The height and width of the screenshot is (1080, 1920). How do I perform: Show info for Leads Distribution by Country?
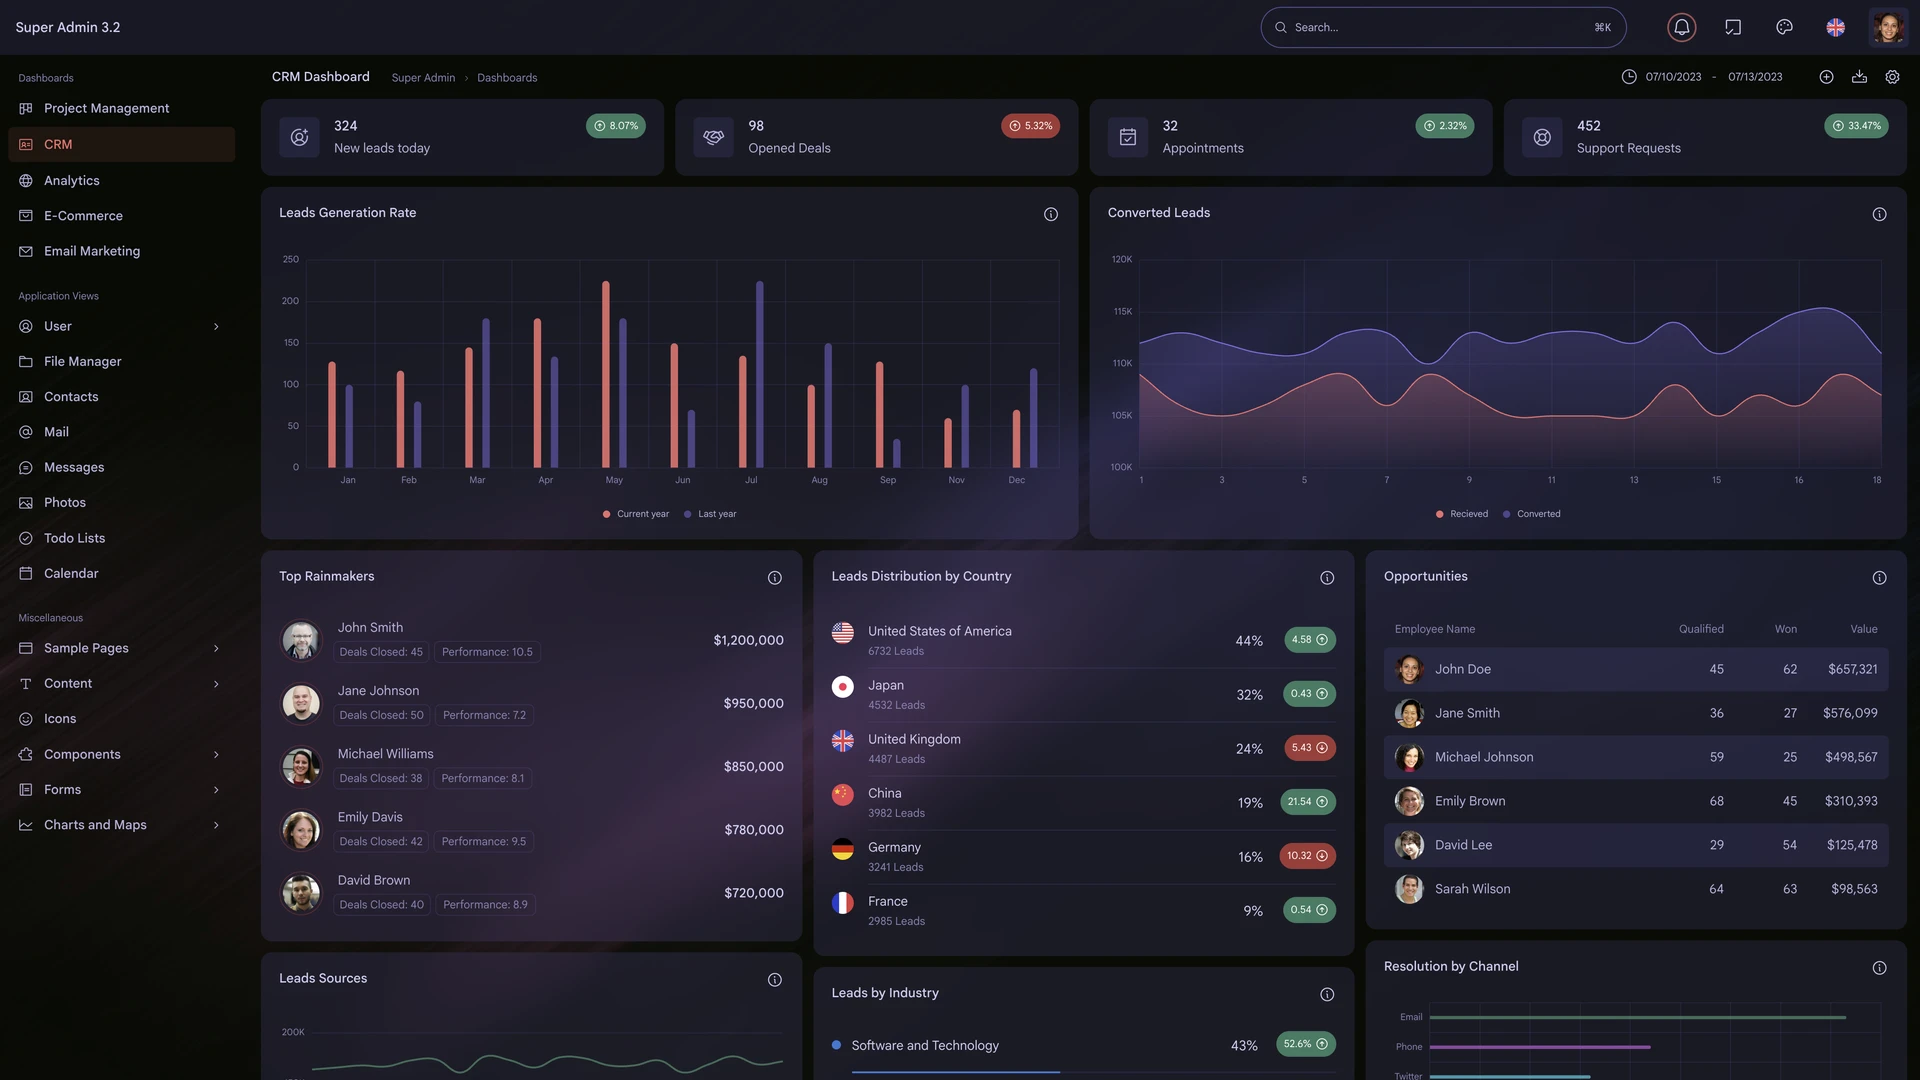pyautogui.click(x=1327, y=578)
